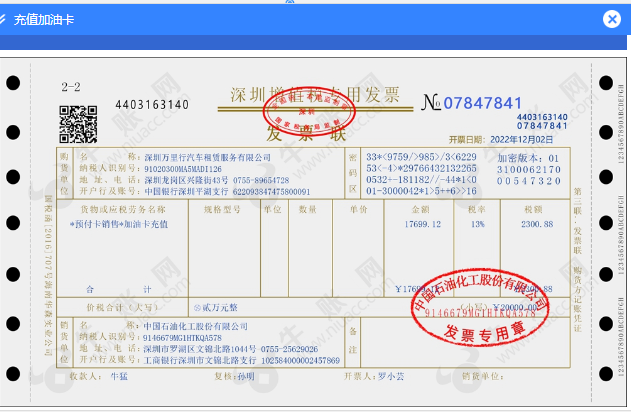
Task: Click issuer name 罗小芸
Action: point(391,376)
